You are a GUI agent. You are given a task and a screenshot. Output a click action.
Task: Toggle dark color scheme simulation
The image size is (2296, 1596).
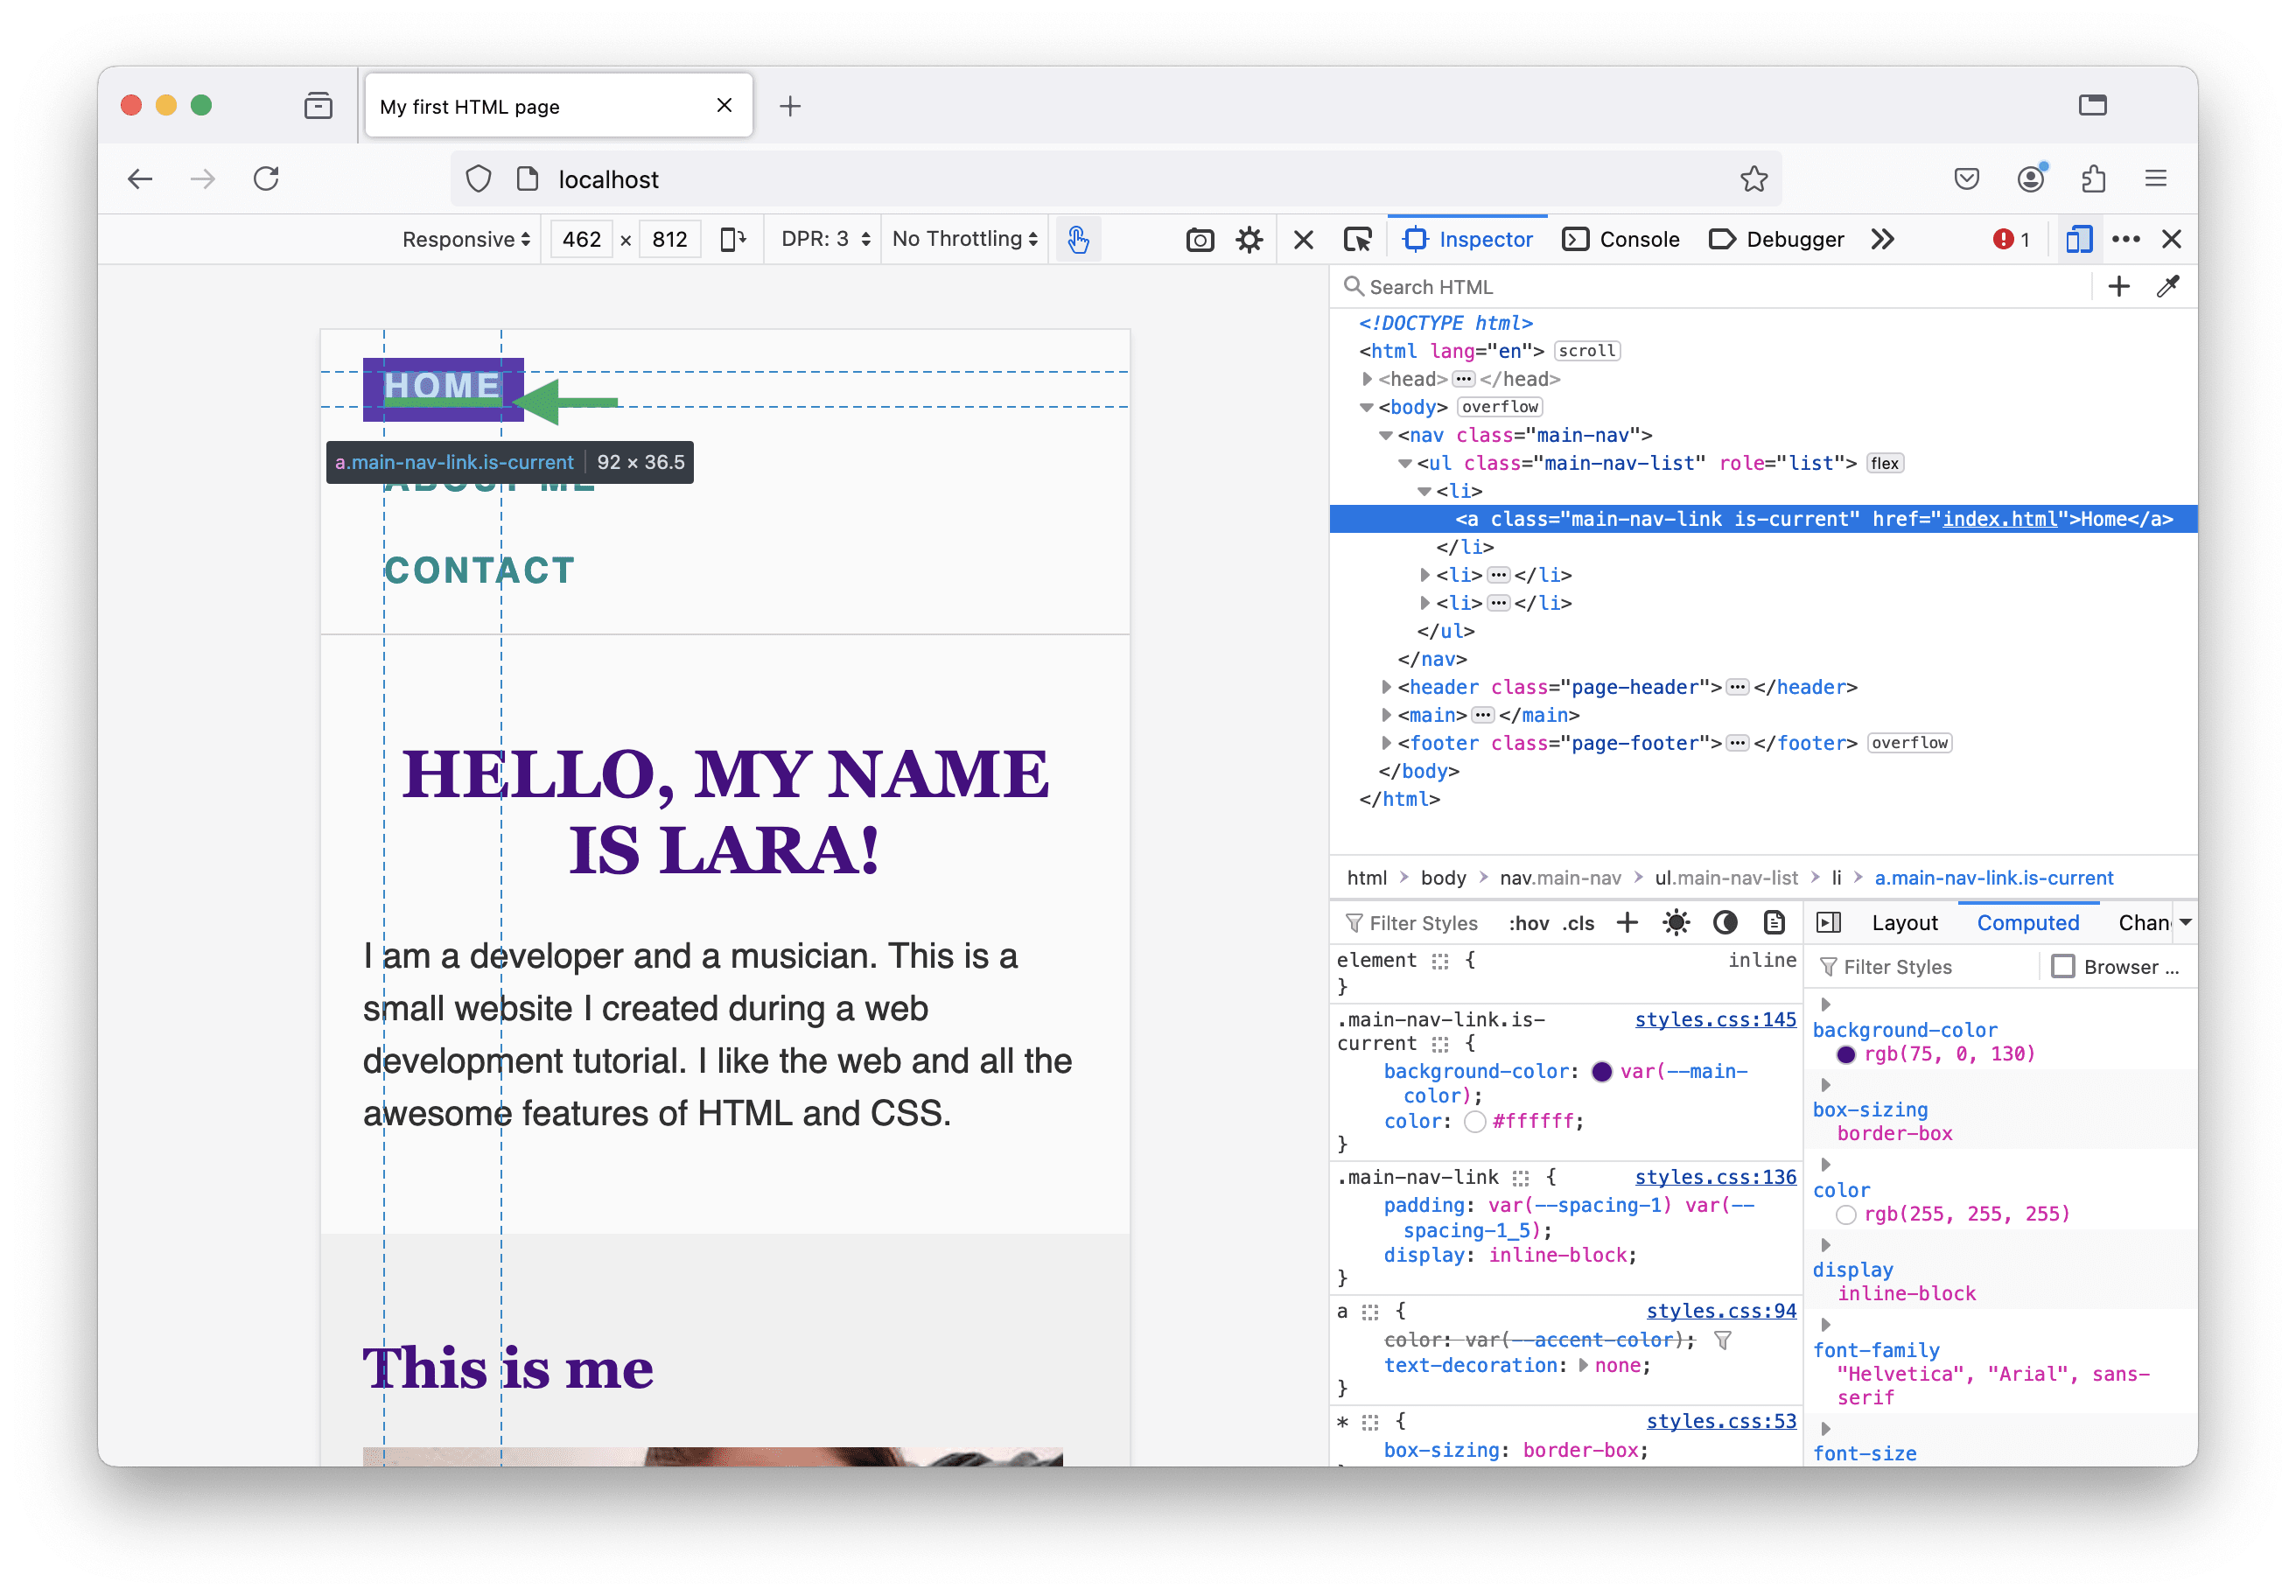(1725, 923)
